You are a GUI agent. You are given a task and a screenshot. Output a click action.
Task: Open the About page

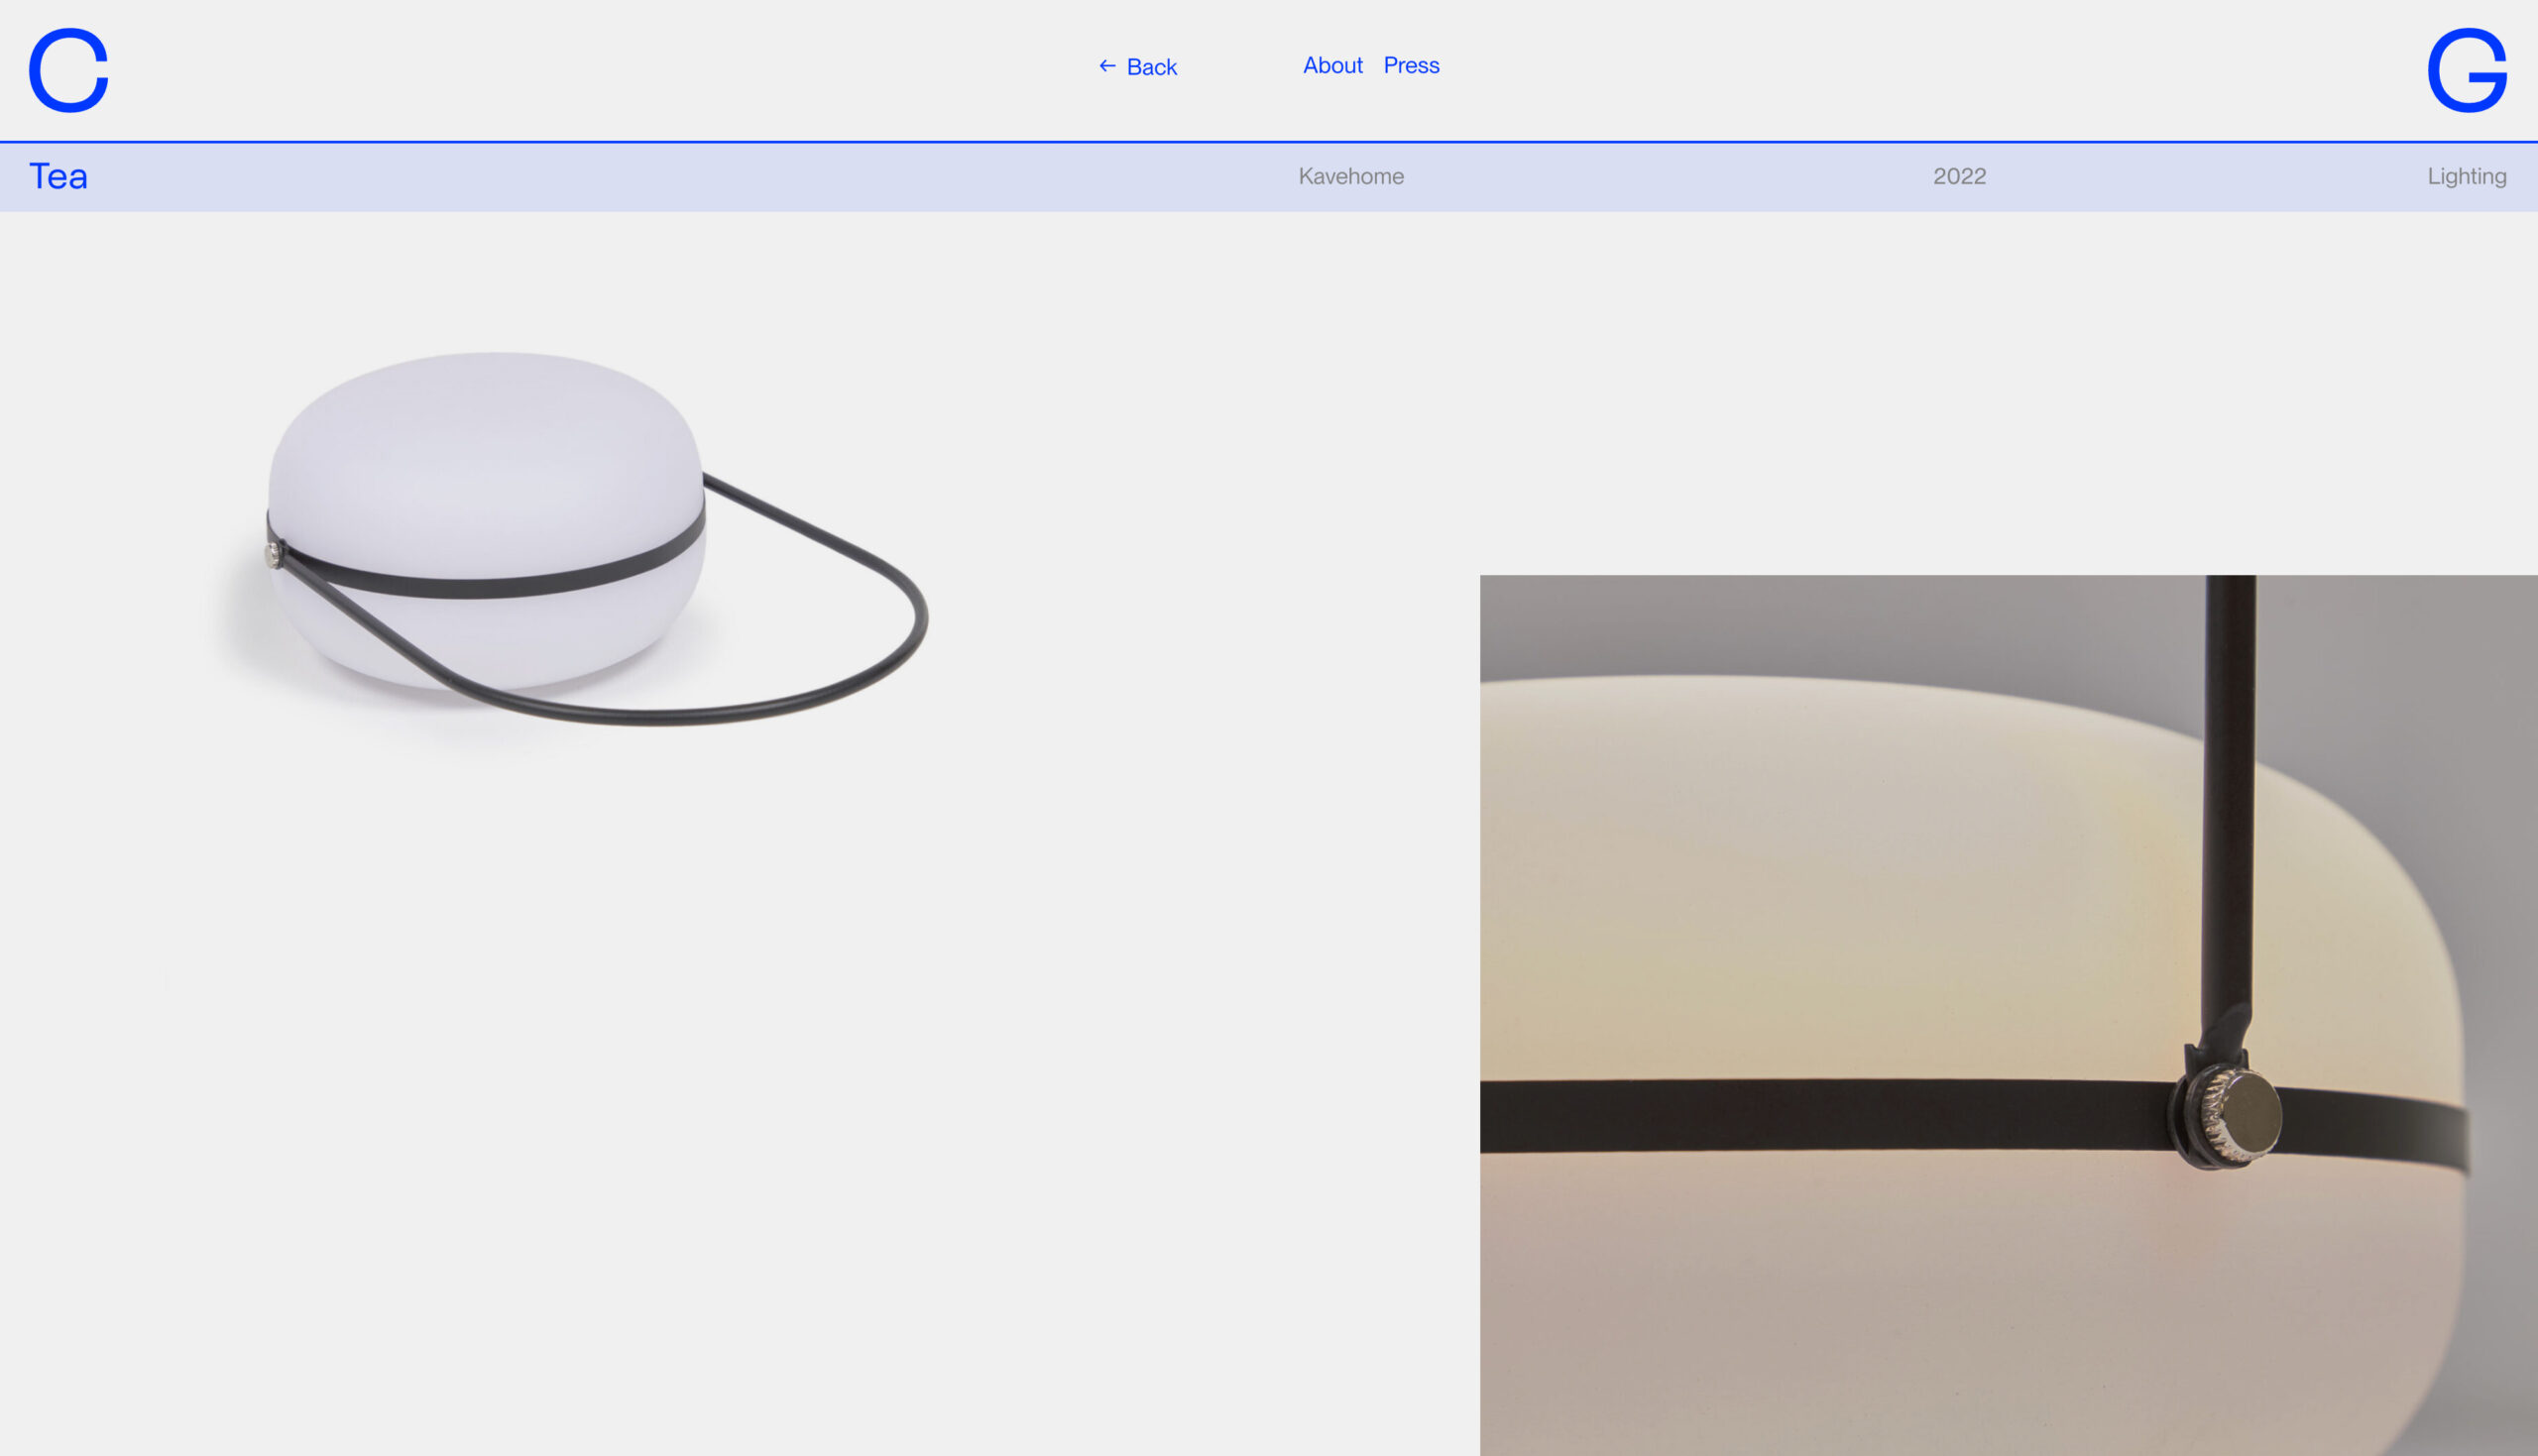click(1332, 66)
